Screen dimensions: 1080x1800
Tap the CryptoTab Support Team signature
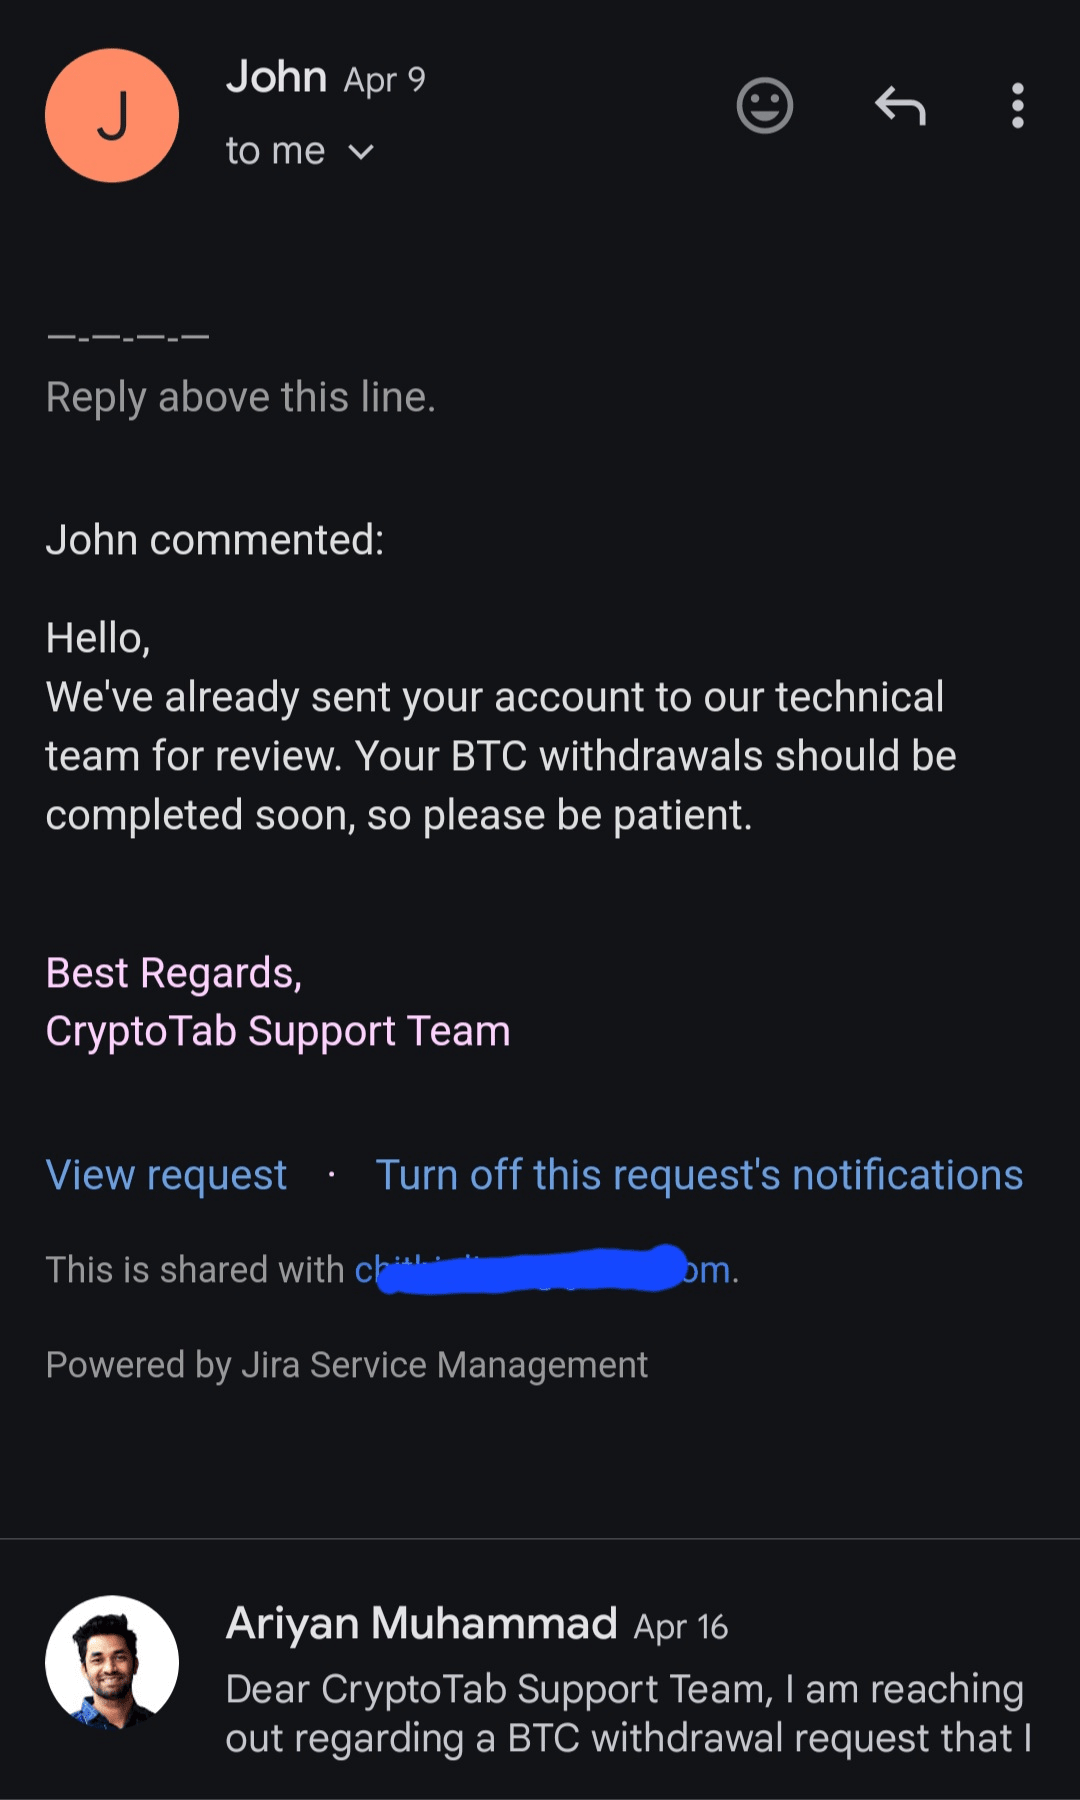pos(278,1031)
